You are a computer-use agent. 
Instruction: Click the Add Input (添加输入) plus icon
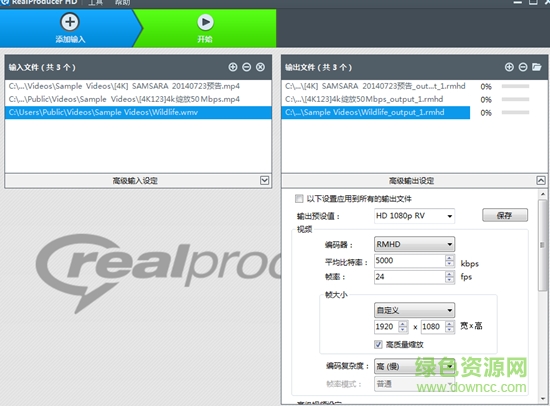coord(70,22)
